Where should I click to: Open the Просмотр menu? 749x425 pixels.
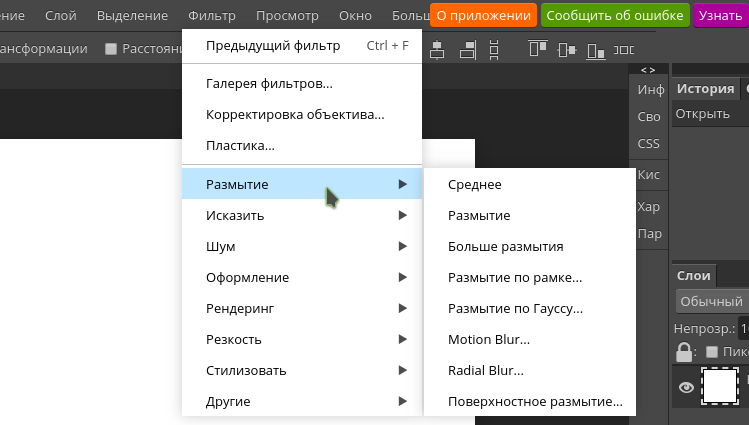(287, 15)
